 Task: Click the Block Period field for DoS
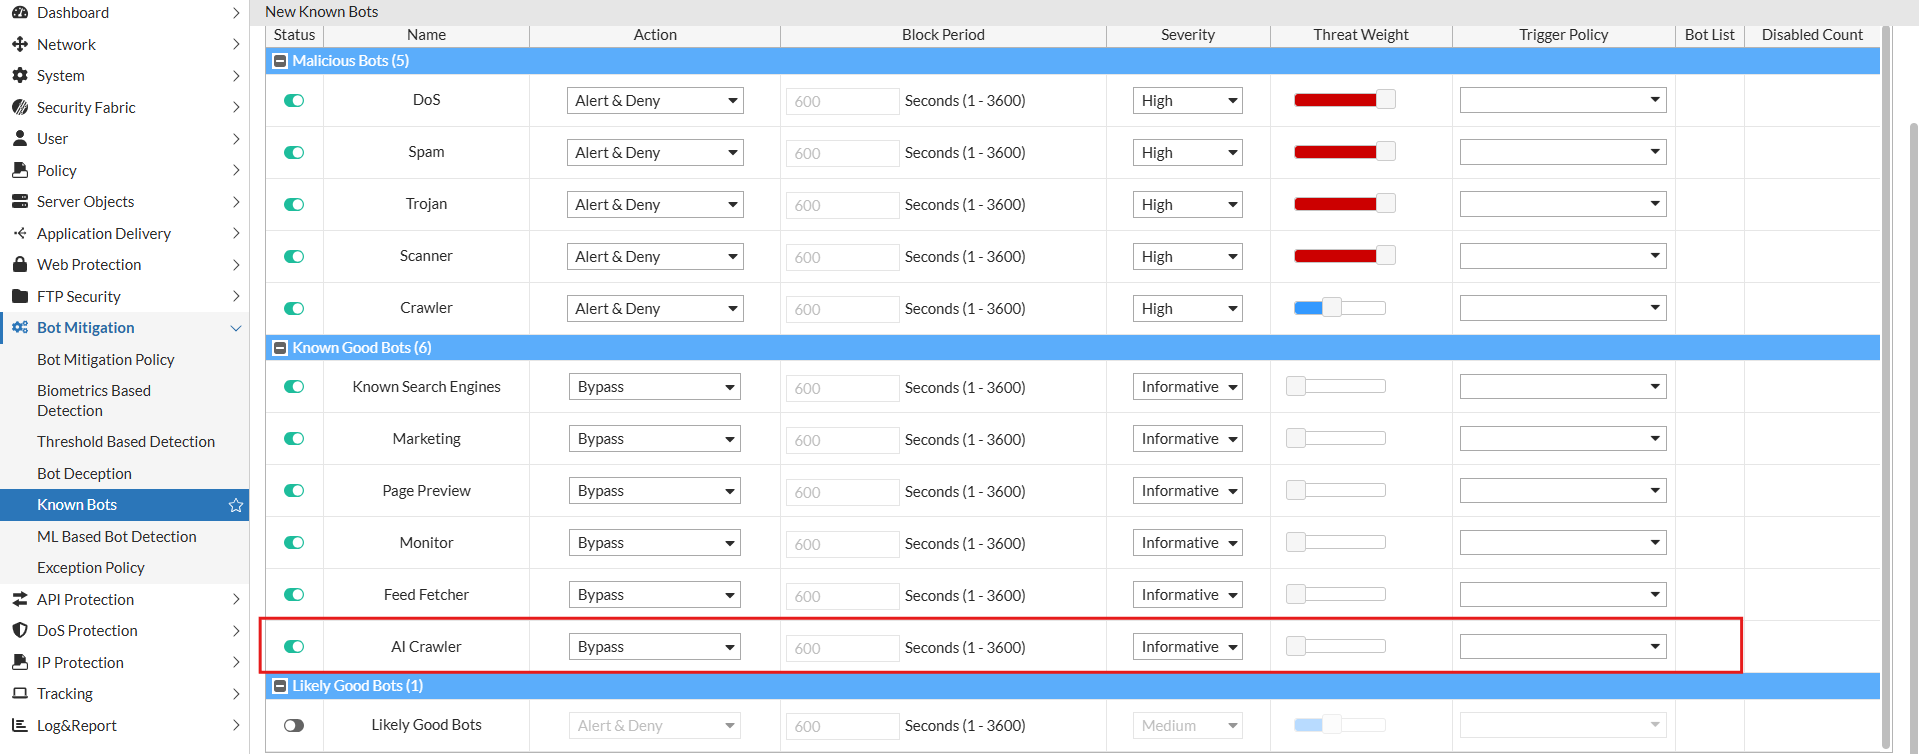point(842,101)
